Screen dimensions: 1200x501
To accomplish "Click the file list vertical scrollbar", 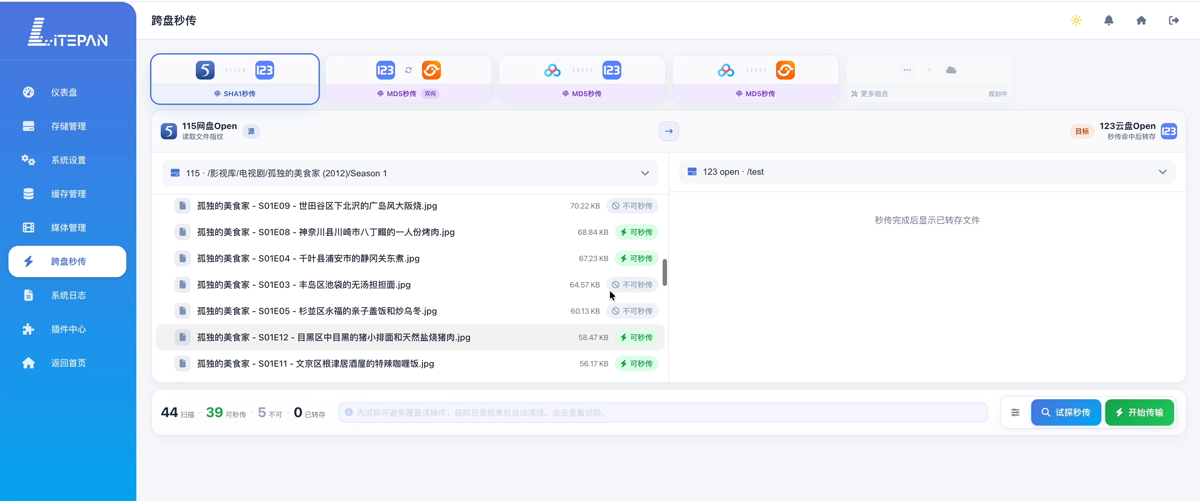I will (x=665, y=272).
